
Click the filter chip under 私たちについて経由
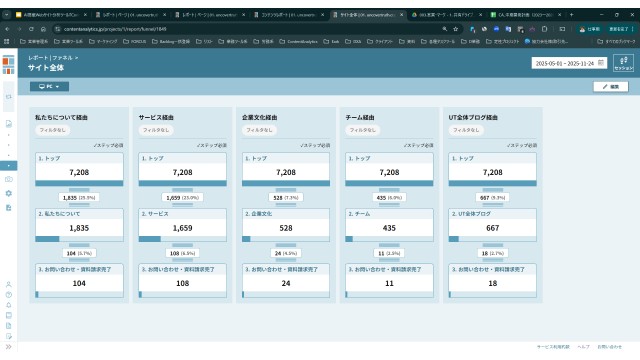[52, 130]
